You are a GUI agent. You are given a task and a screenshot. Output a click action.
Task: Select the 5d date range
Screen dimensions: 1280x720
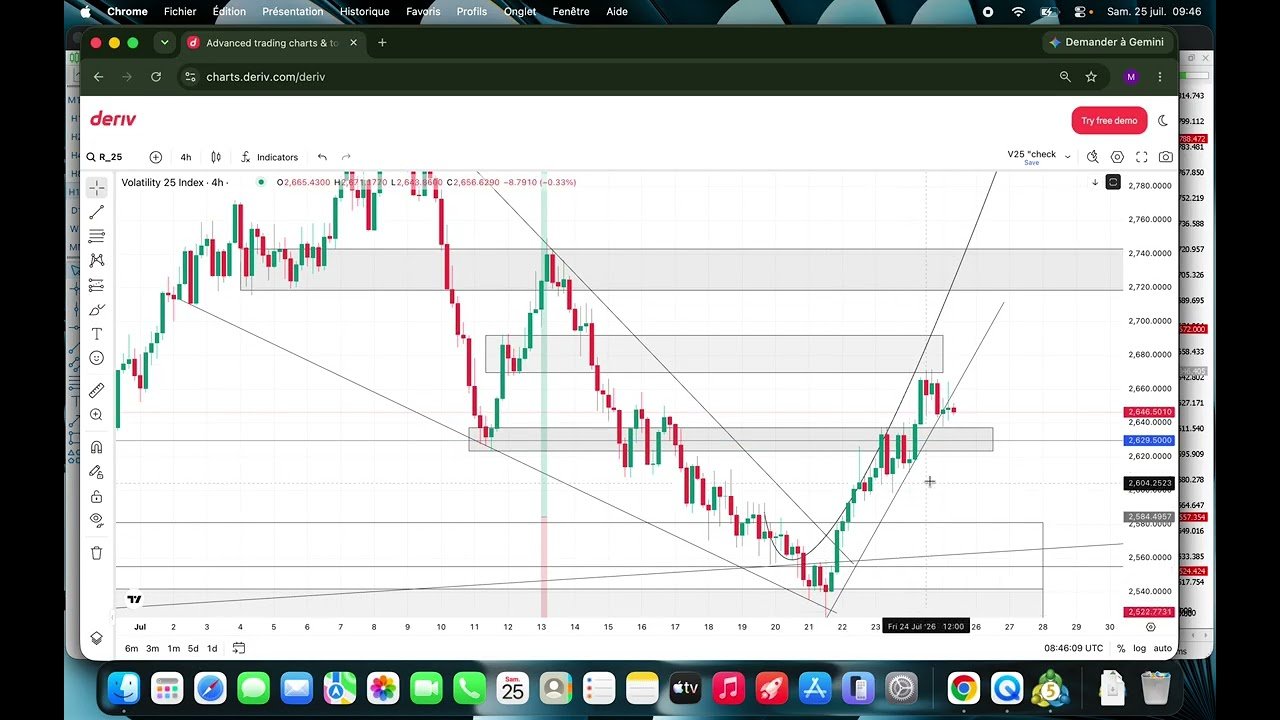(x=193, y=648)
